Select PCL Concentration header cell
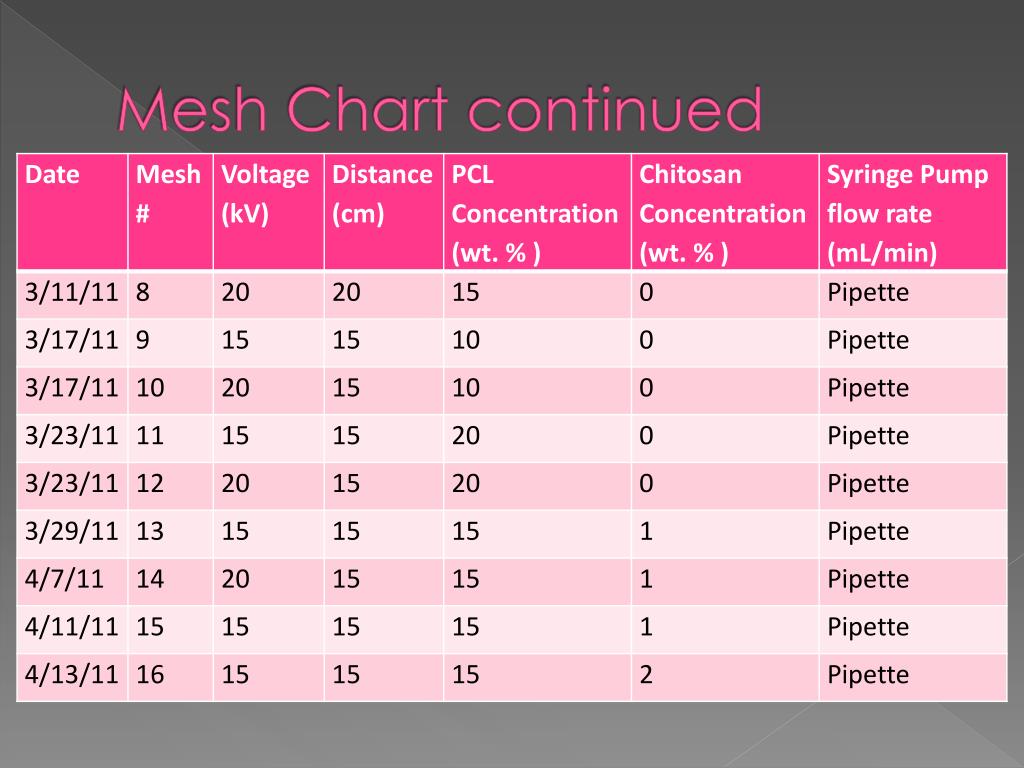Viewport: 1024px width, 768px height. (537, 212)
